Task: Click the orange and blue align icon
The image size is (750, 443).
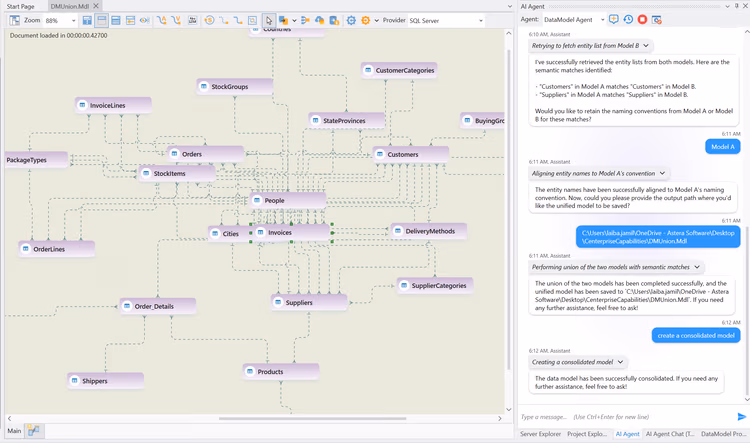Action: (x=305, y=21)
